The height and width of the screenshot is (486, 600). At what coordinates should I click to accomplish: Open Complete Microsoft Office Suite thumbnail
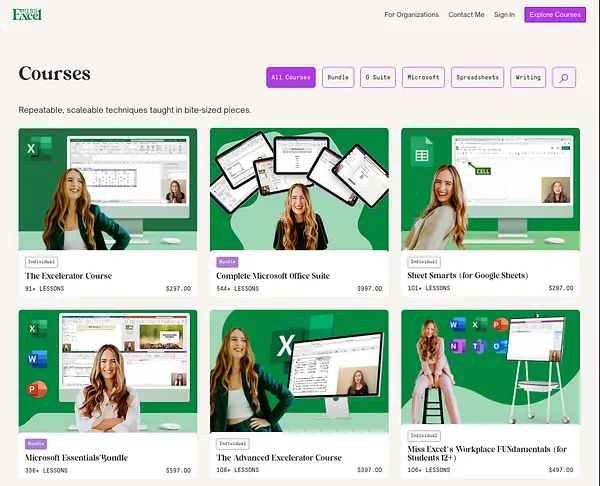(299, 189)
